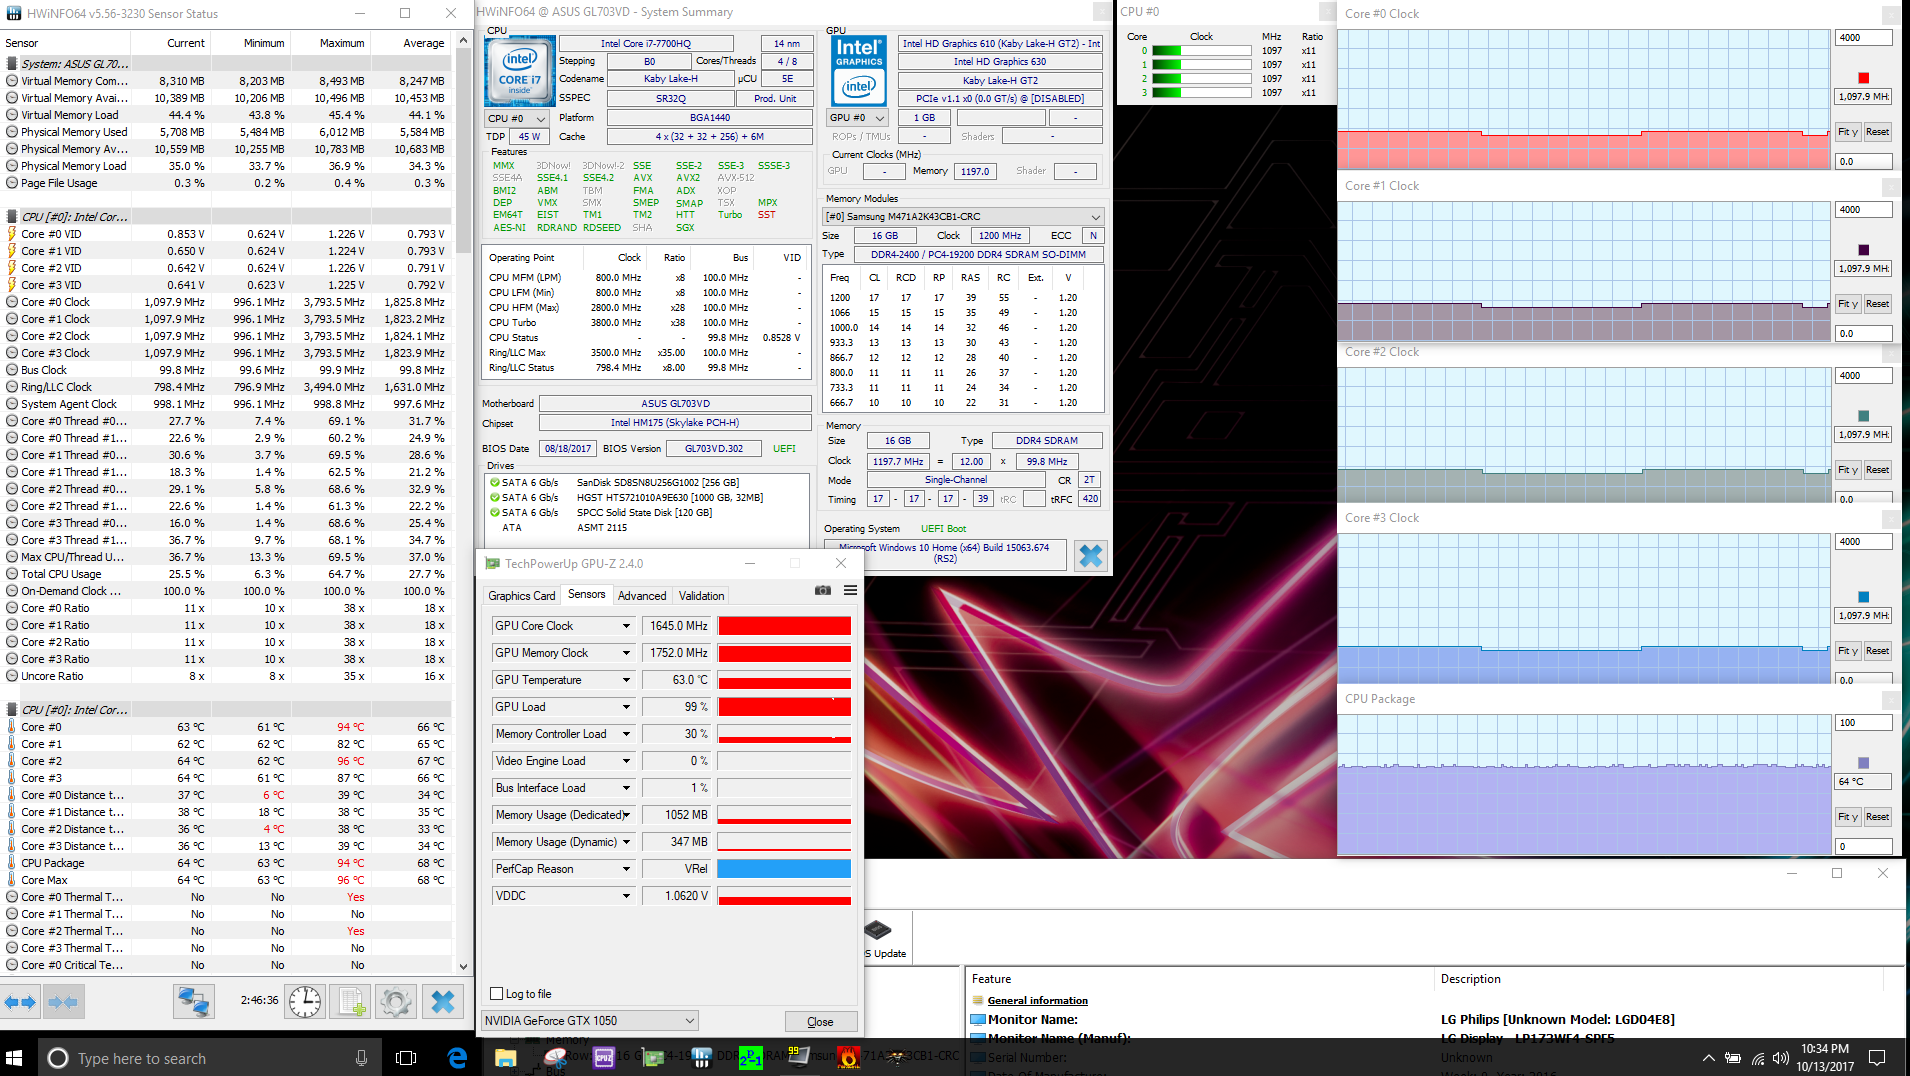Open the GPU-Z hamburger menu
Screen dimensions: 1910x1076
click(x=850, y=591)
